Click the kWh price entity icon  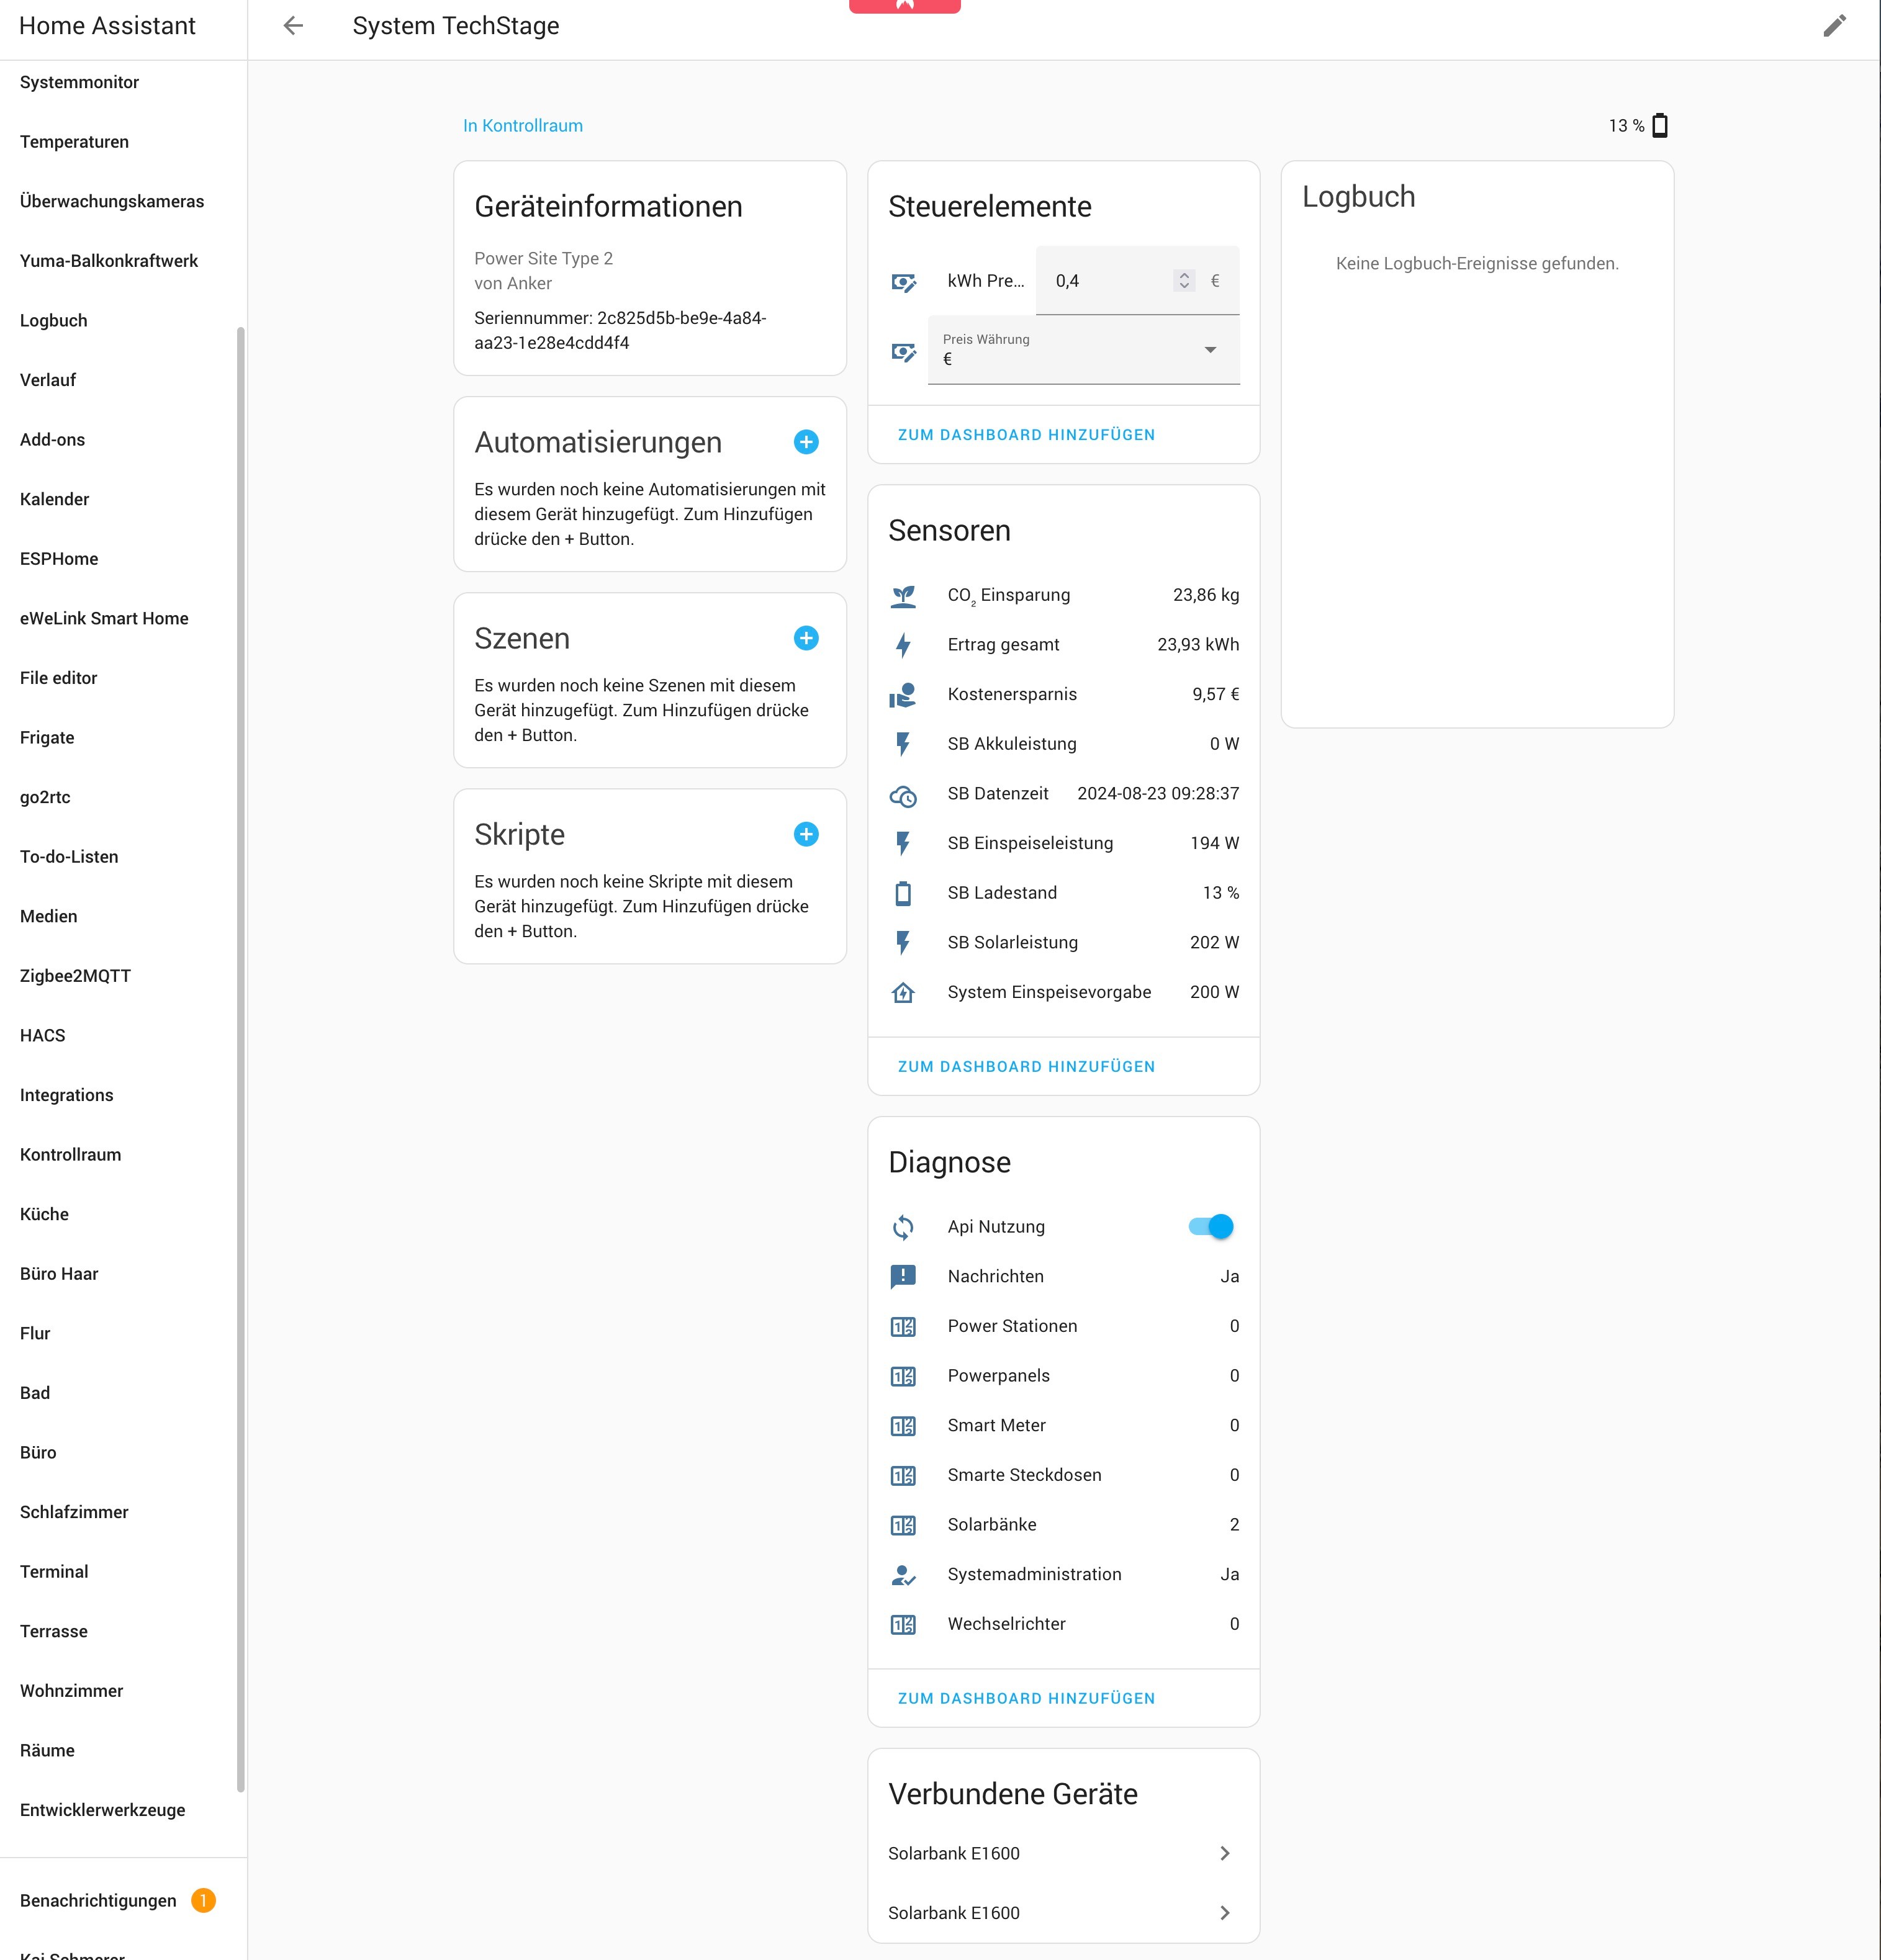tap(903, 282)
